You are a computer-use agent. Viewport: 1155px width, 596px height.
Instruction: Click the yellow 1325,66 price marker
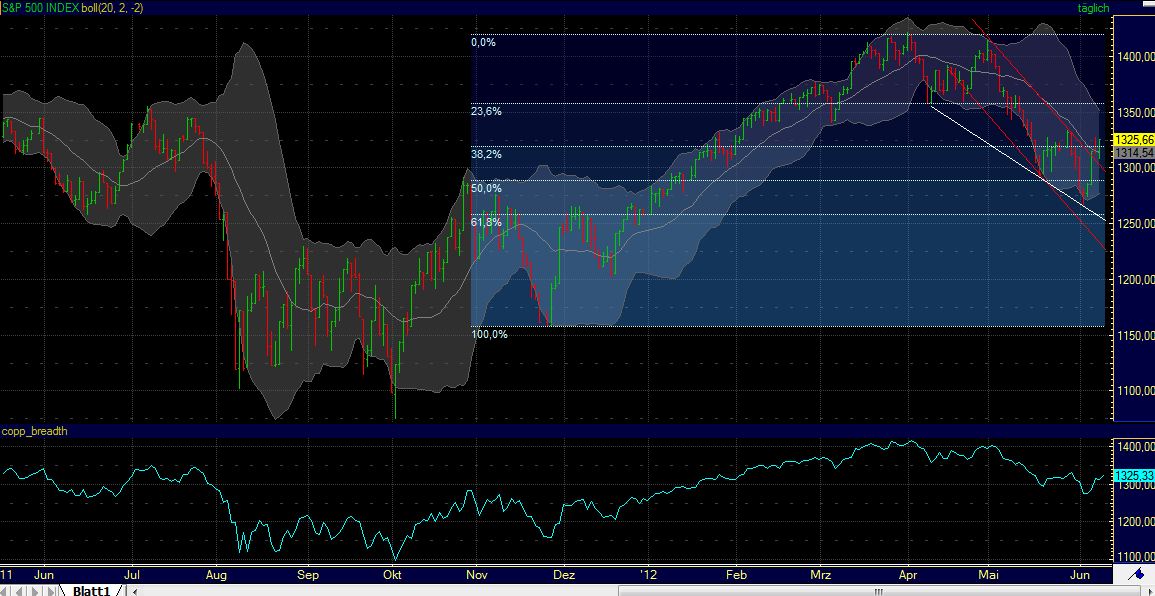pos(1134,141)
